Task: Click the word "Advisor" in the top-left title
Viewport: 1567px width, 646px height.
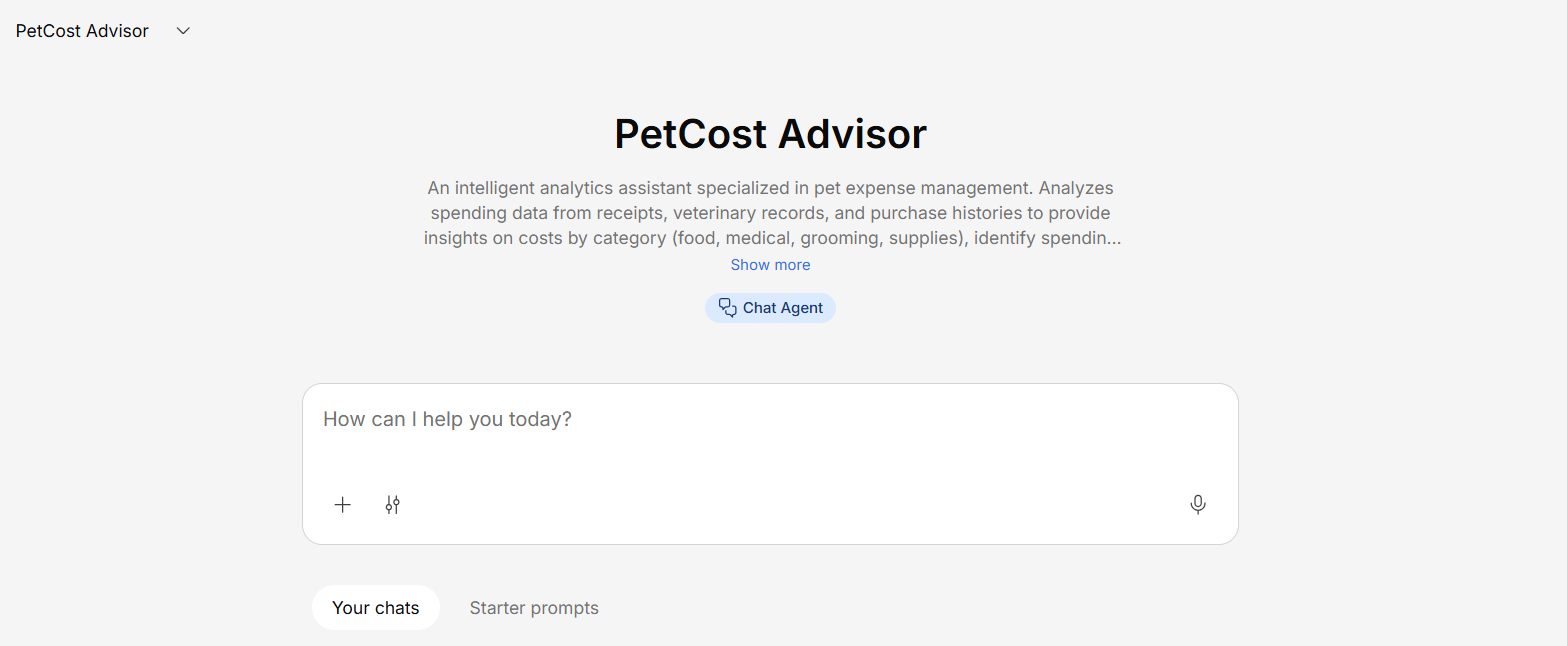Action: (116, 31)
